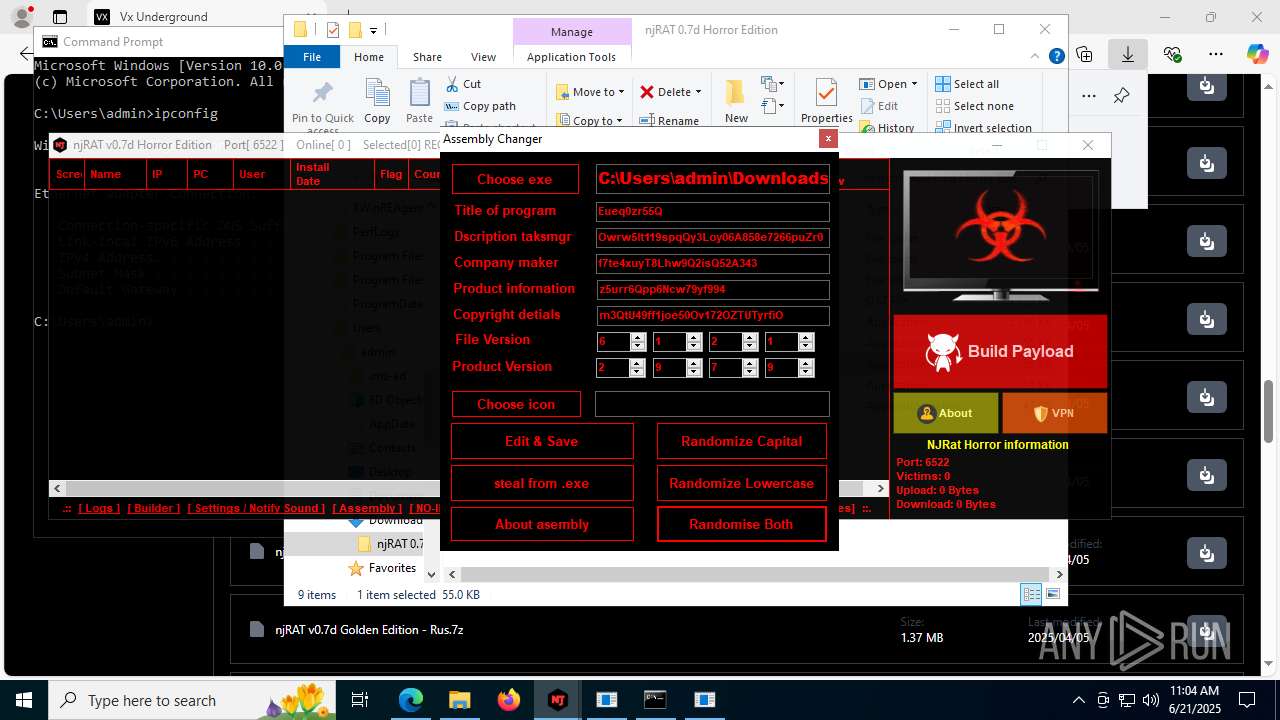Edit the Company maker field
Image resolution: width=1280 pixels, height=720 pixels.
[712, 264]
